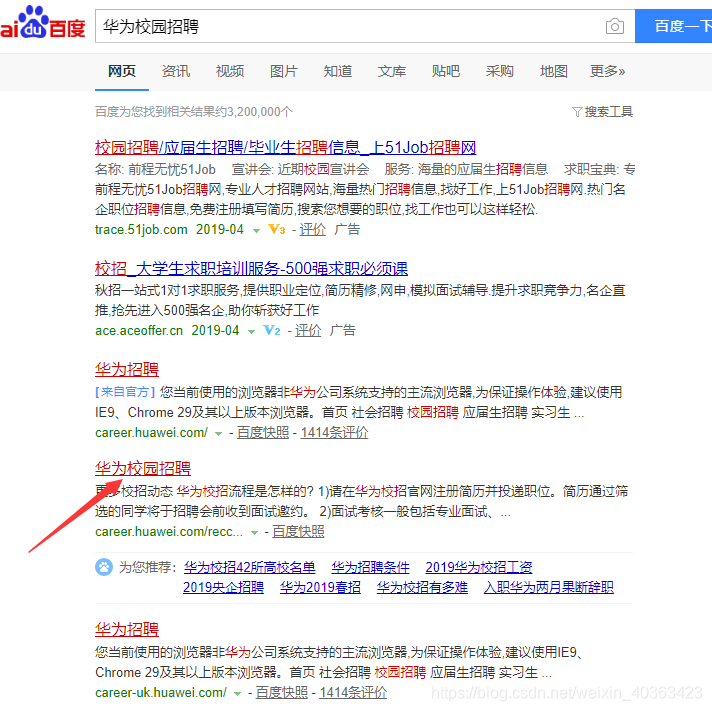
Task: Open the 更多» tab menu
Action: tap(608, 71)
